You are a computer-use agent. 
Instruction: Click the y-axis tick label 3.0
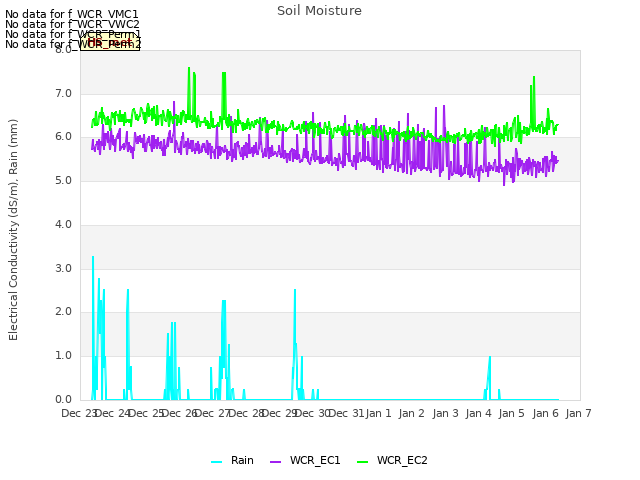[x=63, y=269]
